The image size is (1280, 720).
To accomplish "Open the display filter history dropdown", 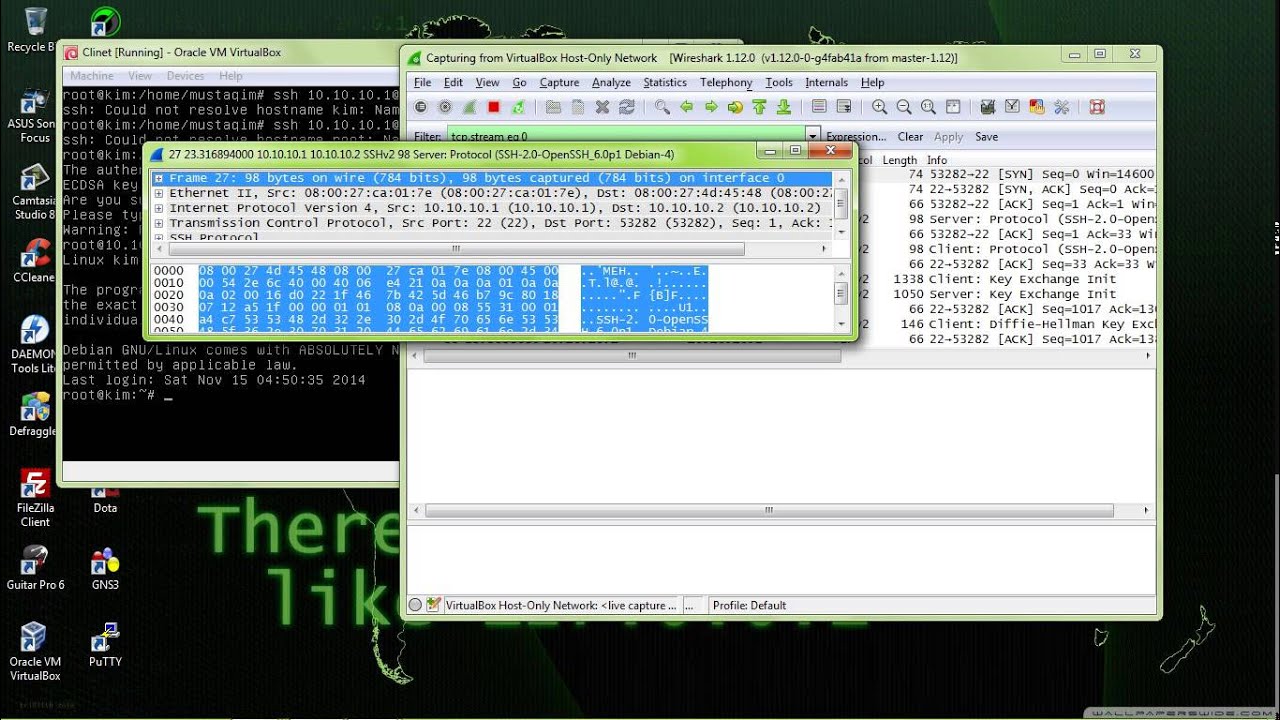I will click(x=813, y=136).
